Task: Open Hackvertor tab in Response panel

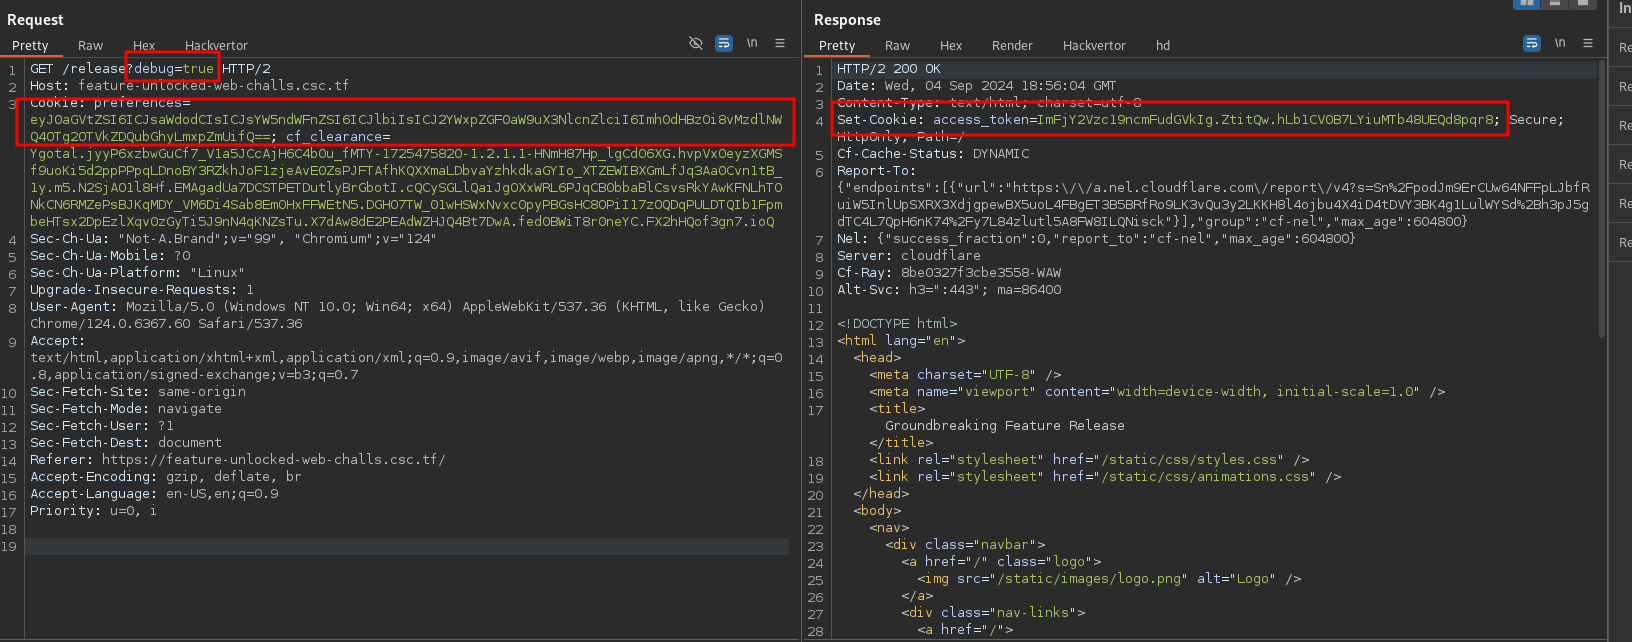Action: coord(1094,46)
